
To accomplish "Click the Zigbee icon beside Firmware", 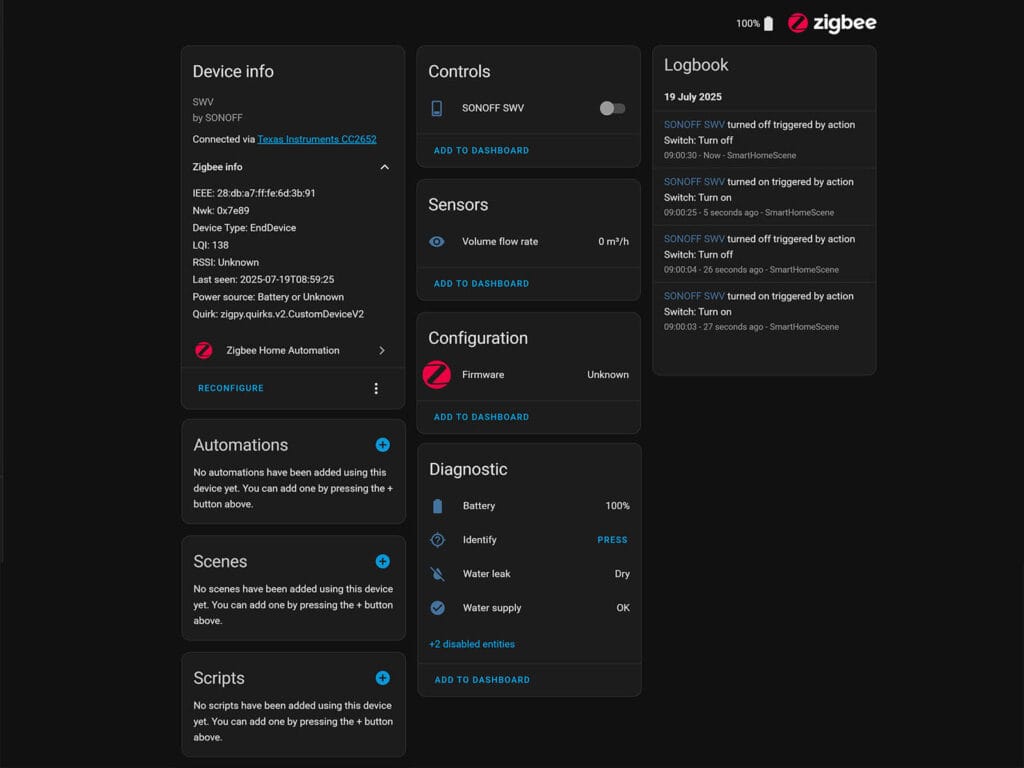I will tap(436, 375).
